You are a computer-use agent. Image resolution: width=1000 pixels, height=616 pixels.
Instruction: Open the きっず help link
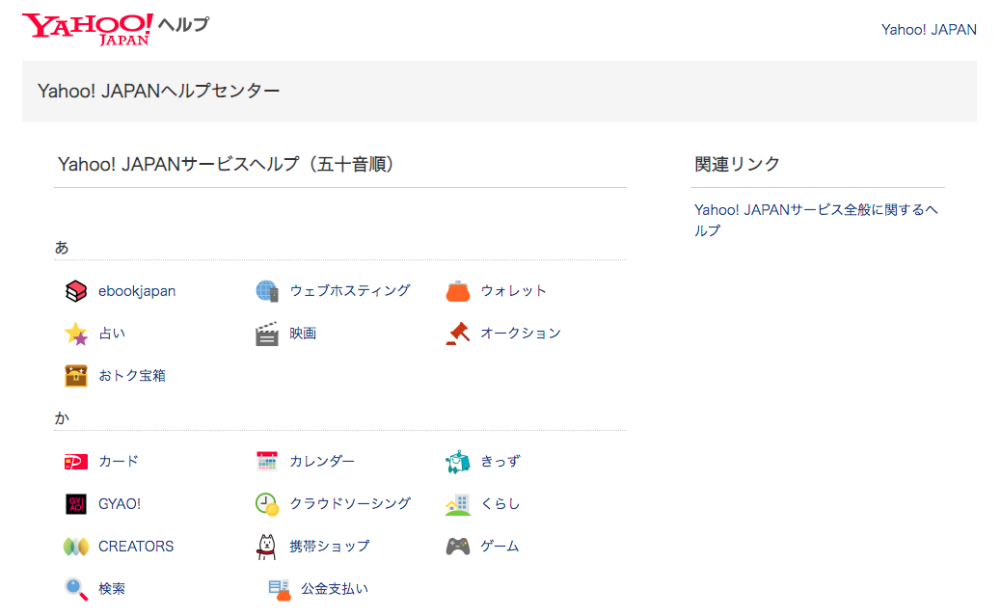(x=501, y=461)
